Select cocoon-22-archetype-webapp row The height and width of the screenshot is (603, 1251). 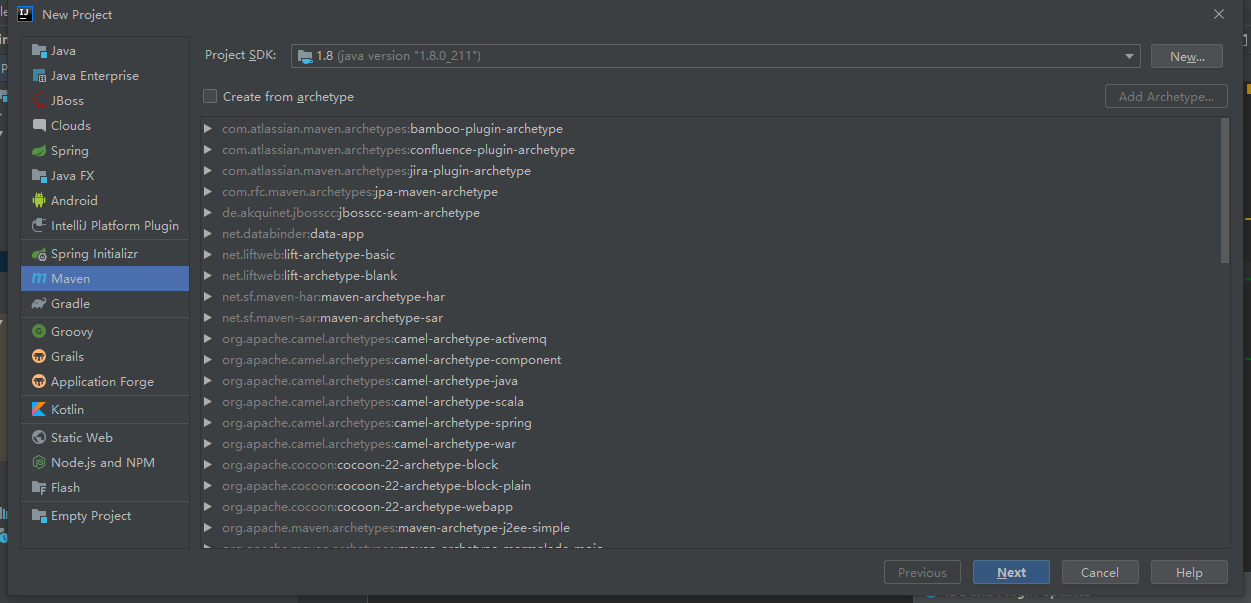710,507
